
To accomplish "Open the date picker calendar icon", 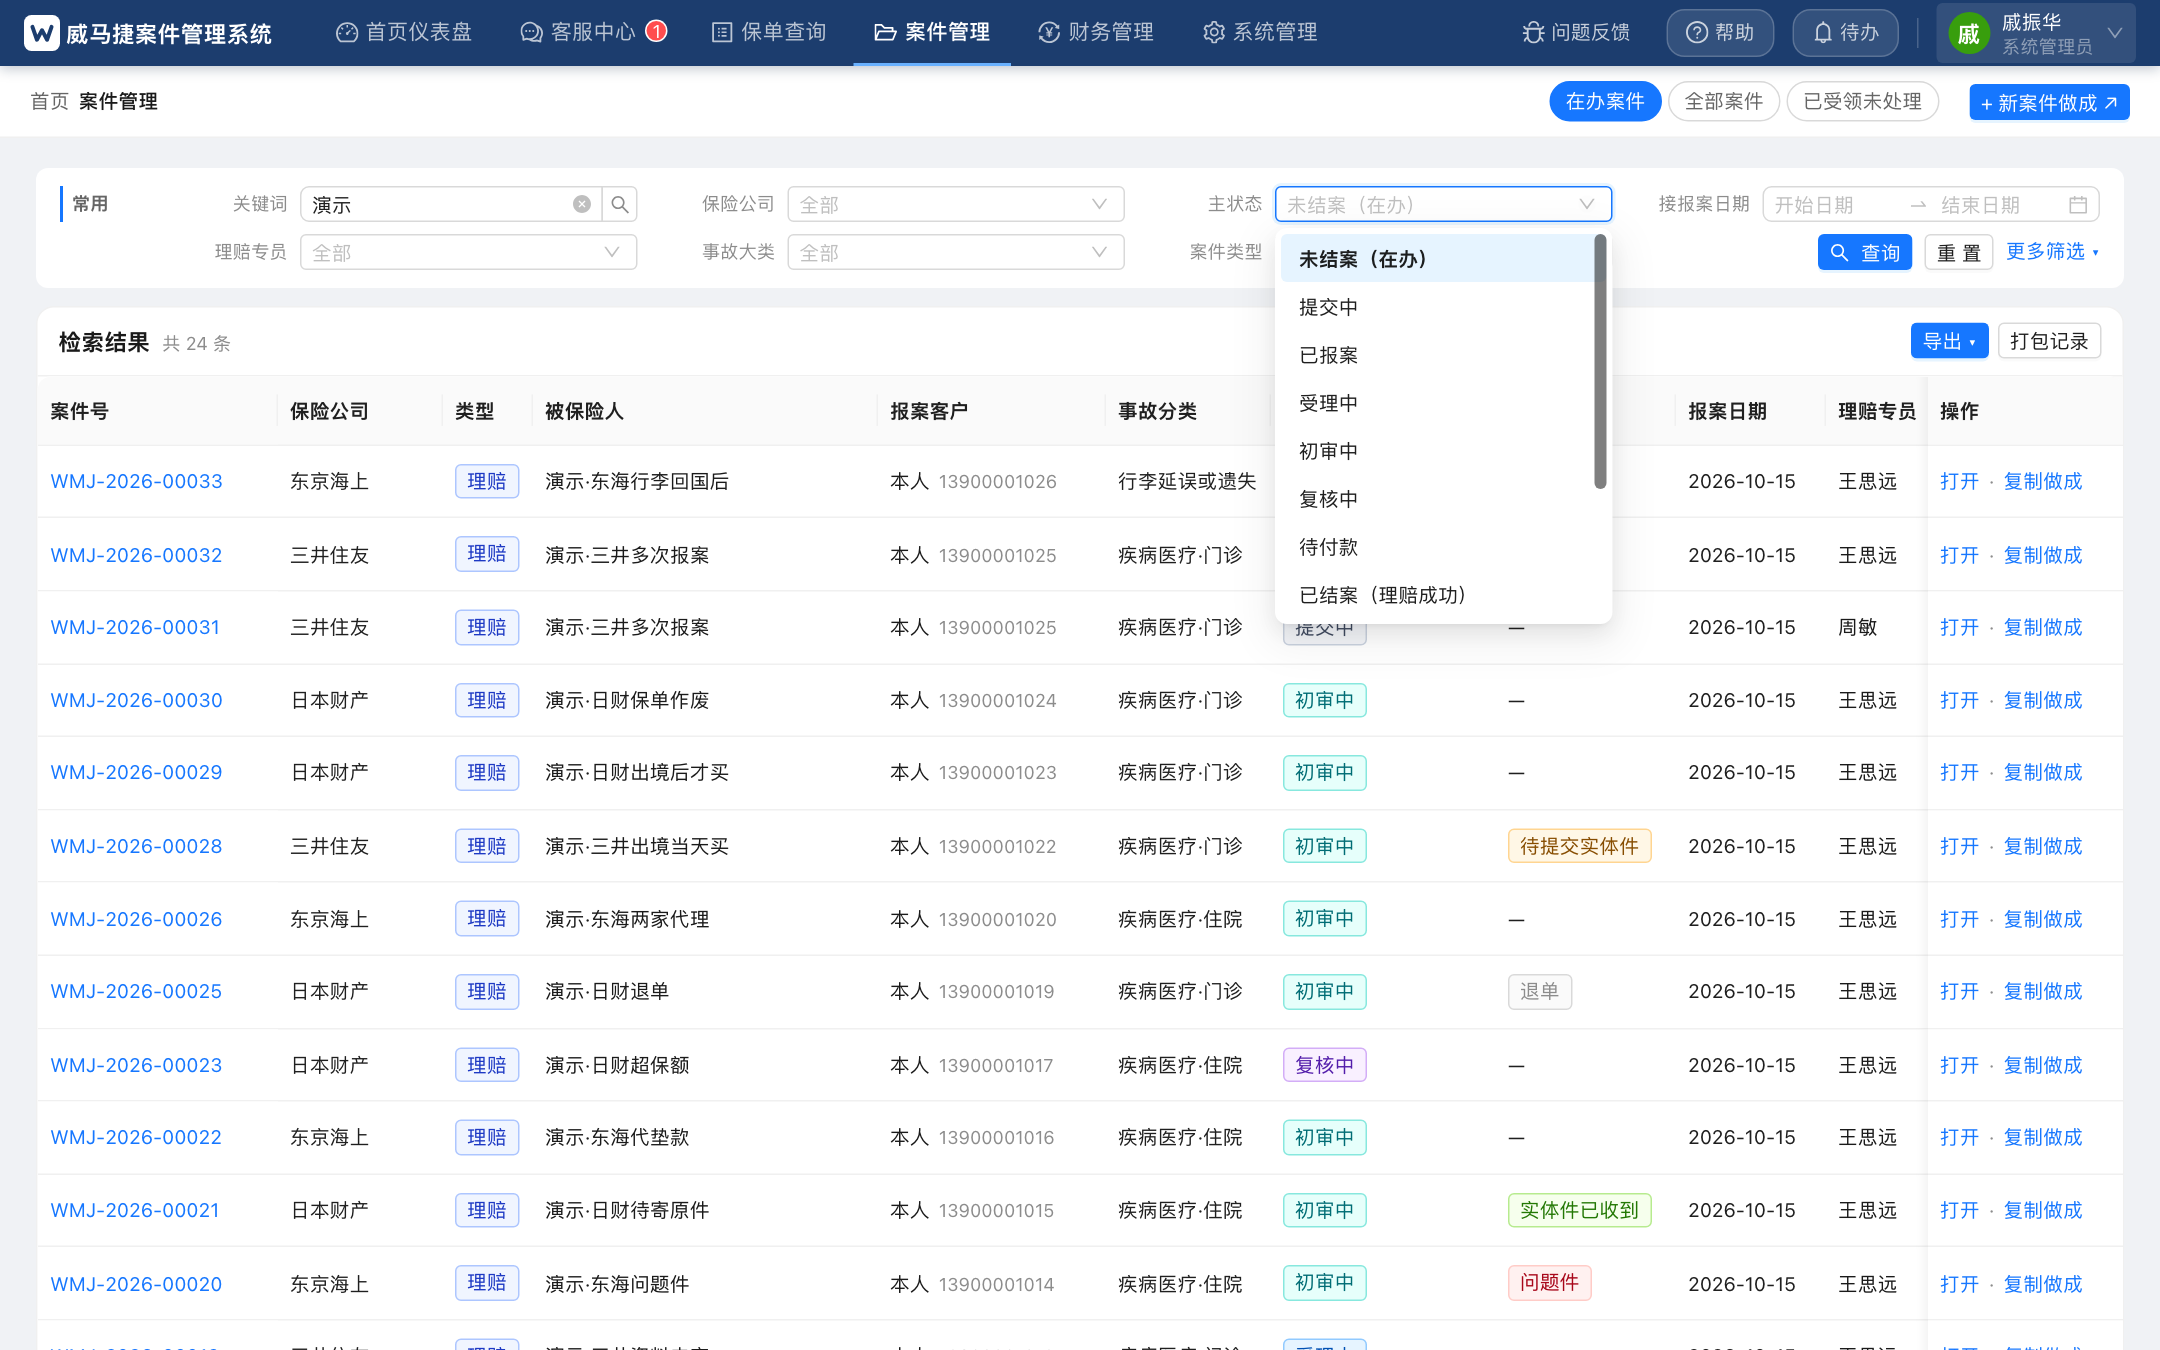I will point(2078,204).
